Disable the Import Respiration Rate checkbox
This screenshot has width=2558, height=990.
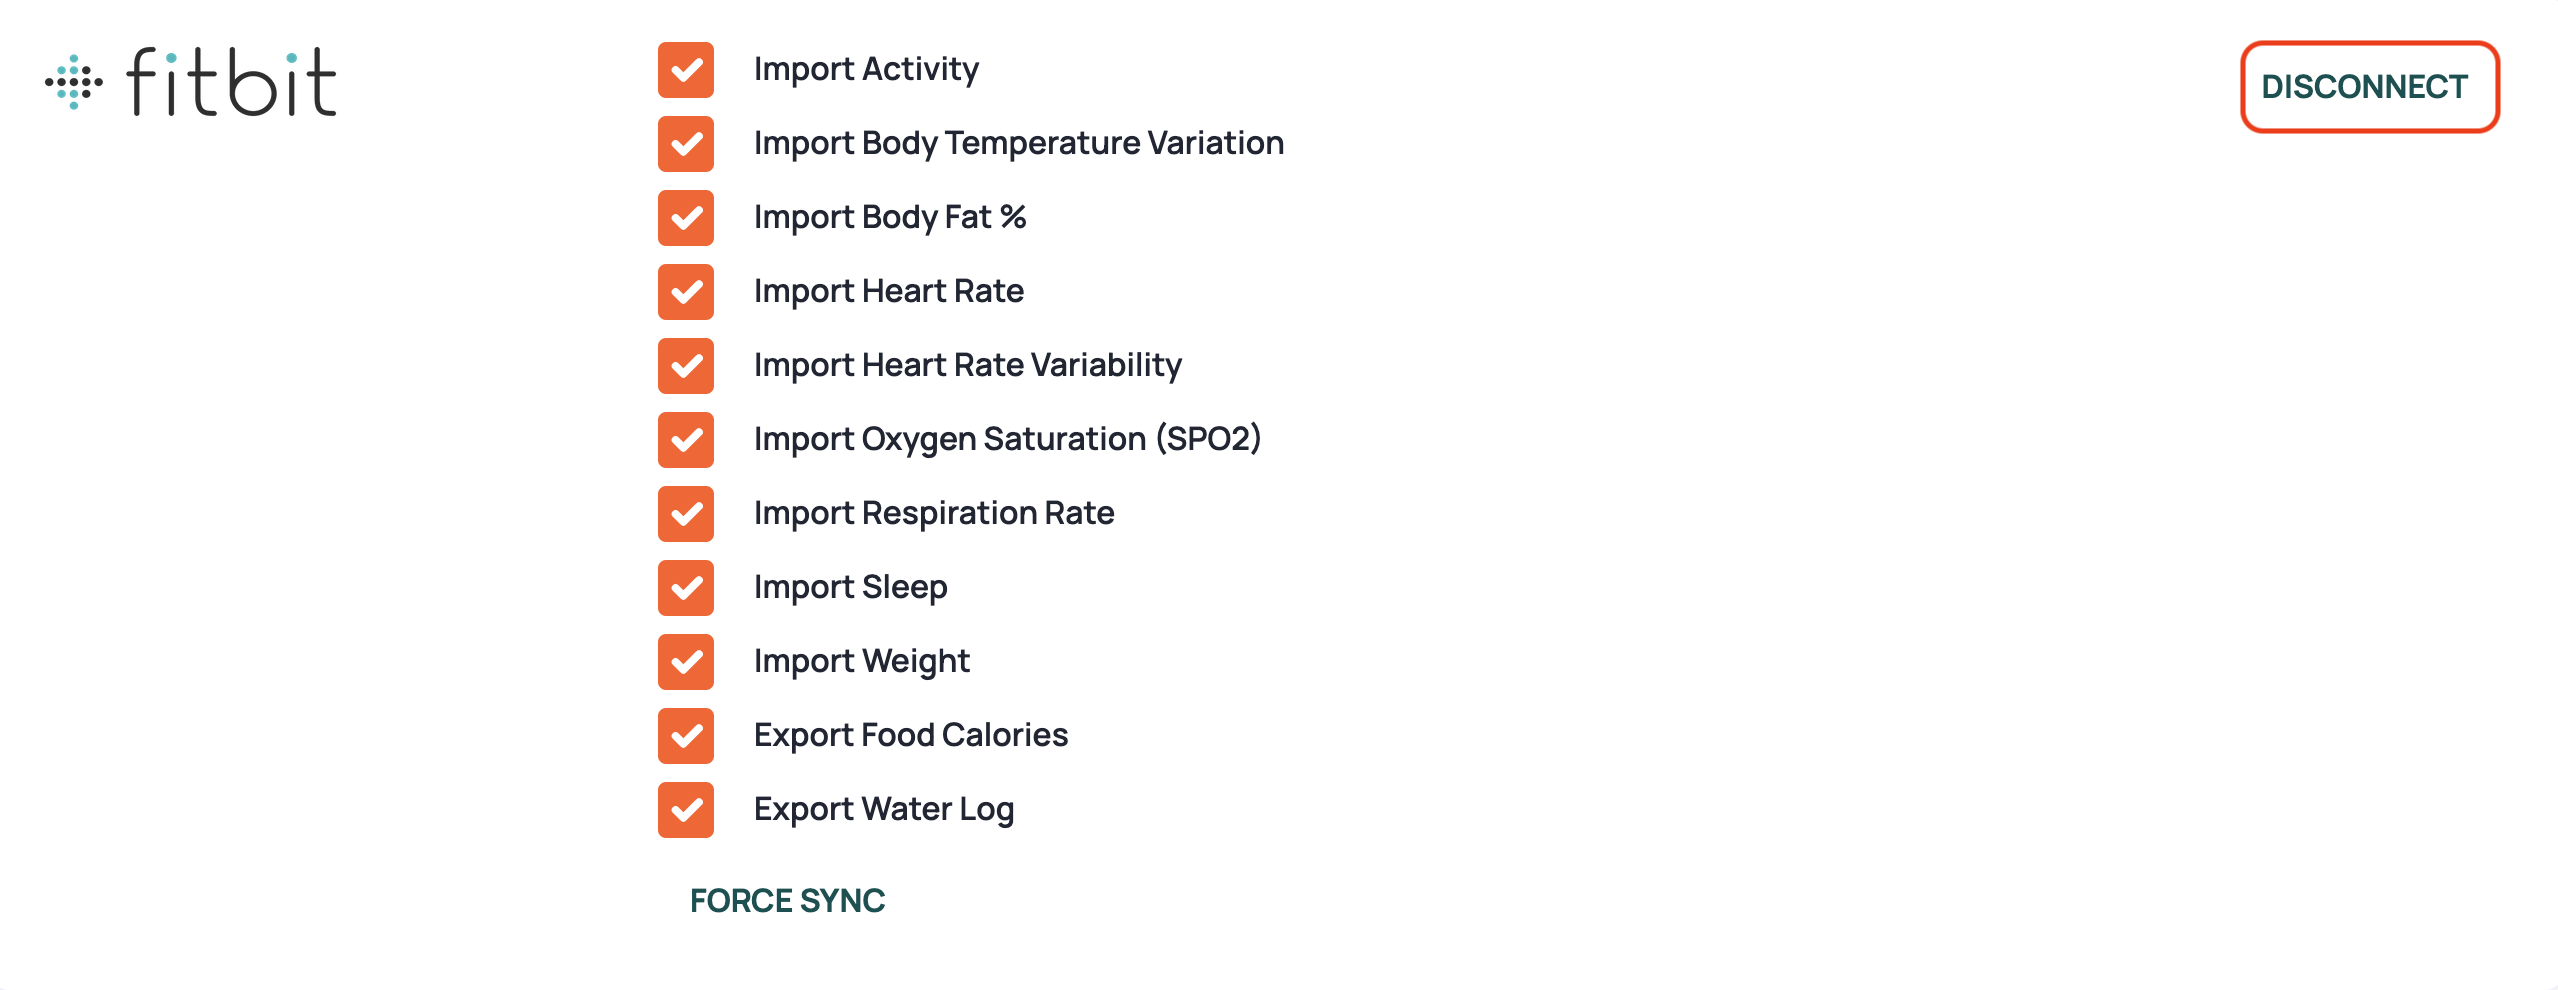point(686,514)
